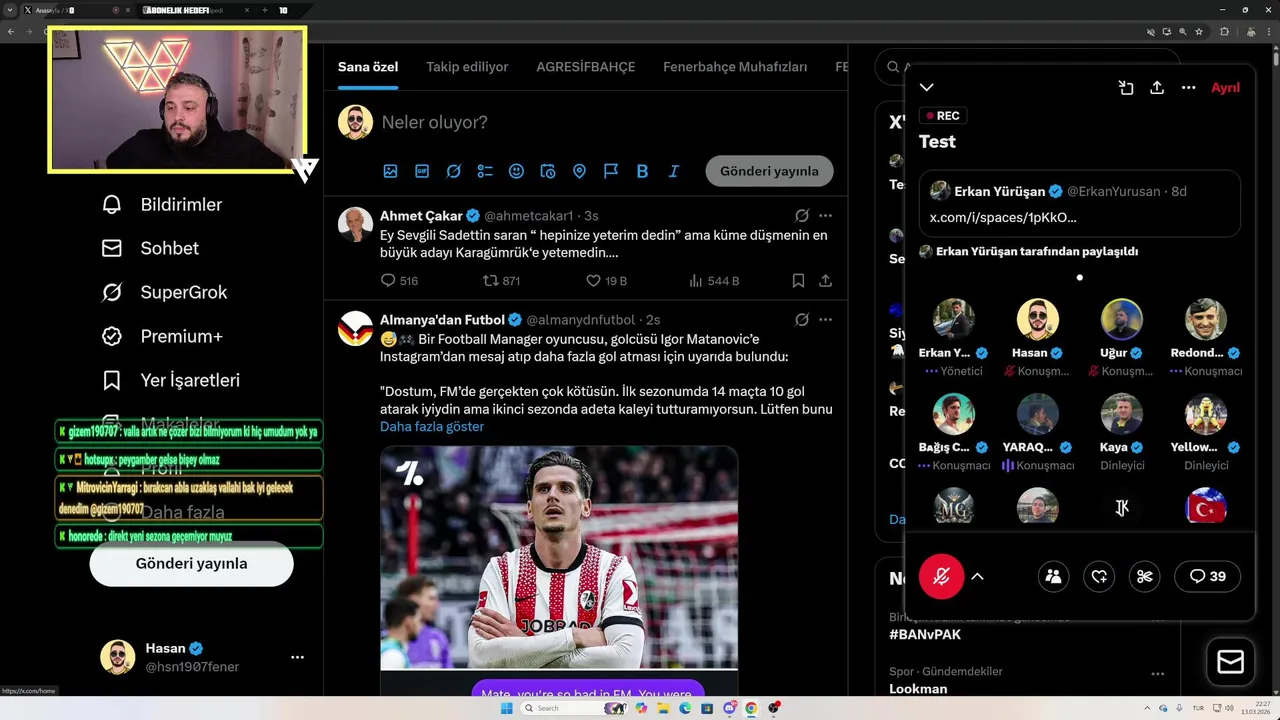Open #BANvPAK trending topic

pos(925,634)
